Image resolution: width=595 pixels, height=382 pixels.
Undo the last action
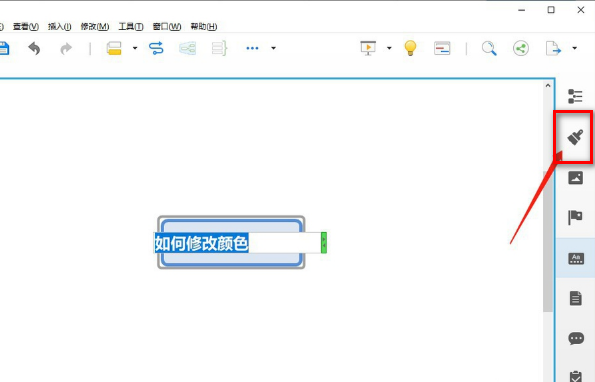click(34, 49)
